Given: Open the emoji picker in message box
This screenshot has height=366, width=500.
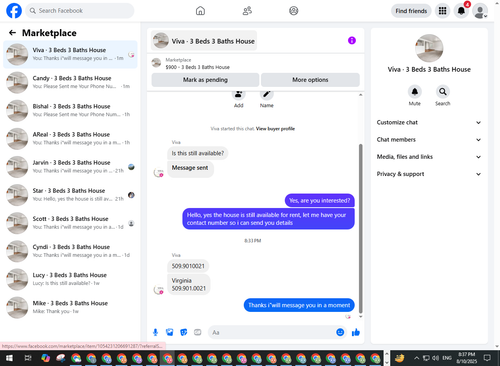Looking at the screenshot, I should pos(340,332).
